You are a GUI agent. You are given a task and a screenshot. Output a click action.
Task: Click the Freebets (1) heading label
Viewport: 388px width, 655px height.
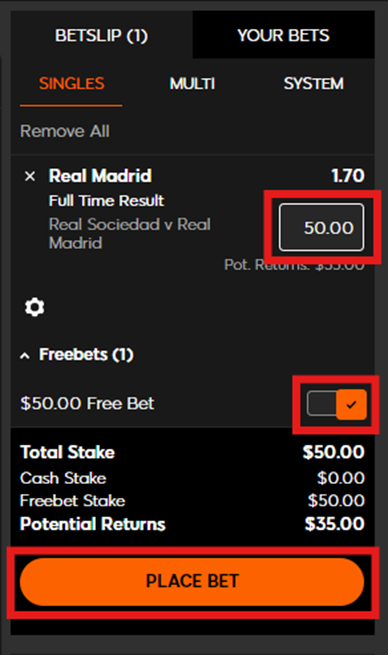click(x=86, y=355)
